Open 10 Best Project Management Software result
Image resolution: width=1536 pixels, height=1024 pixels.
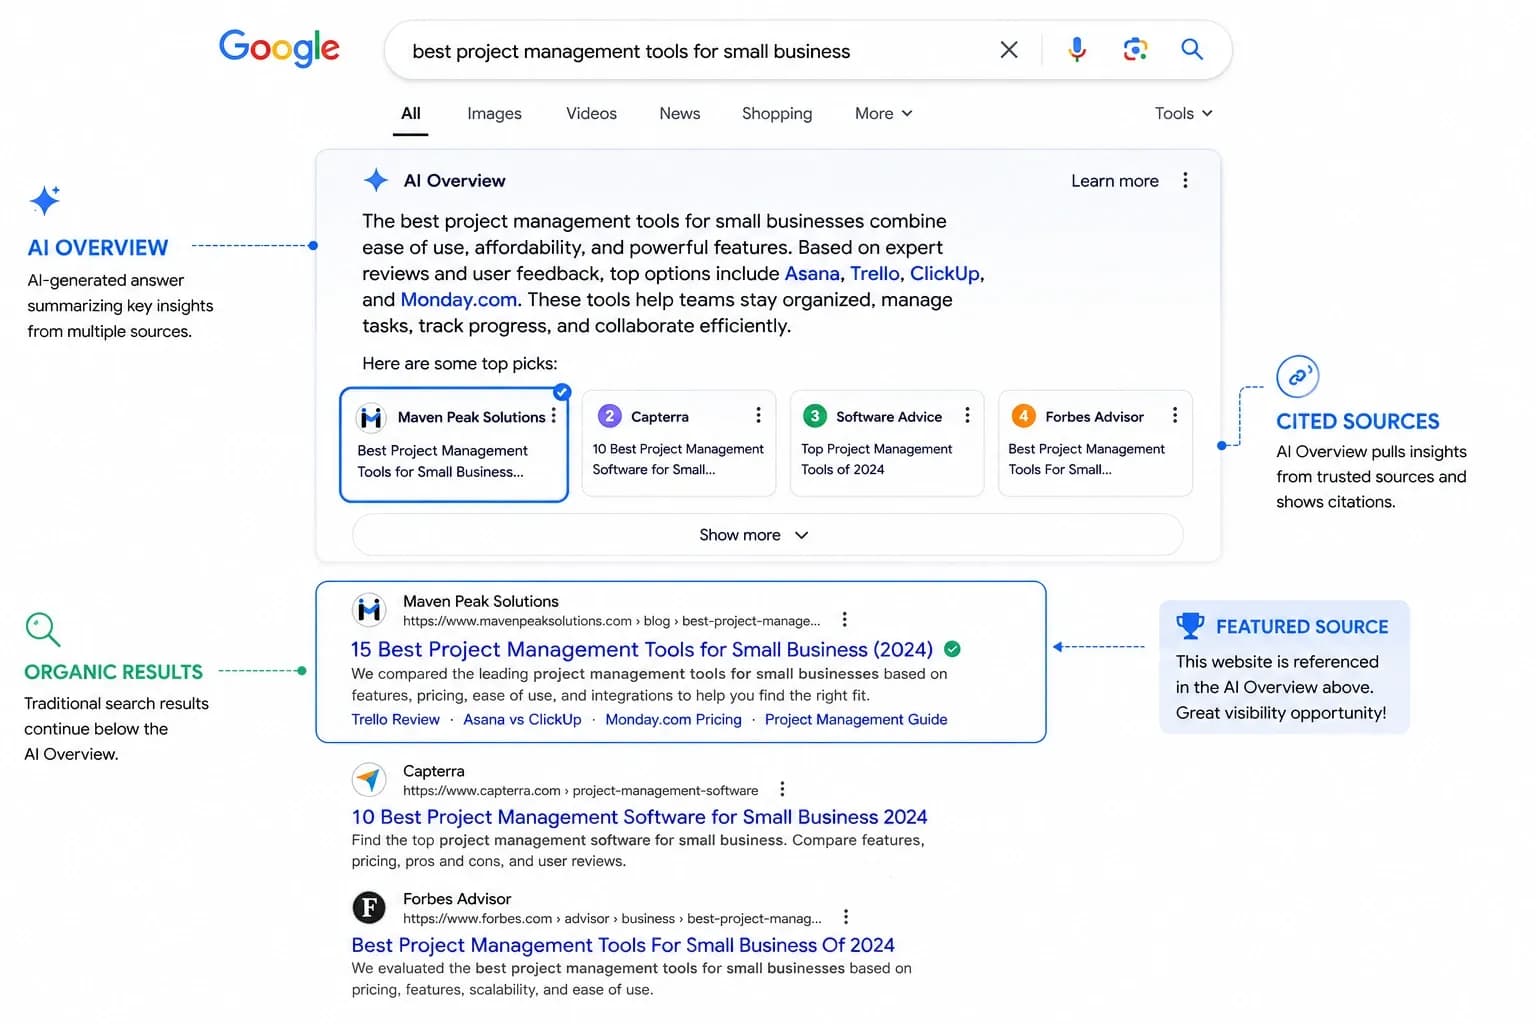click(x=639, y=817)
